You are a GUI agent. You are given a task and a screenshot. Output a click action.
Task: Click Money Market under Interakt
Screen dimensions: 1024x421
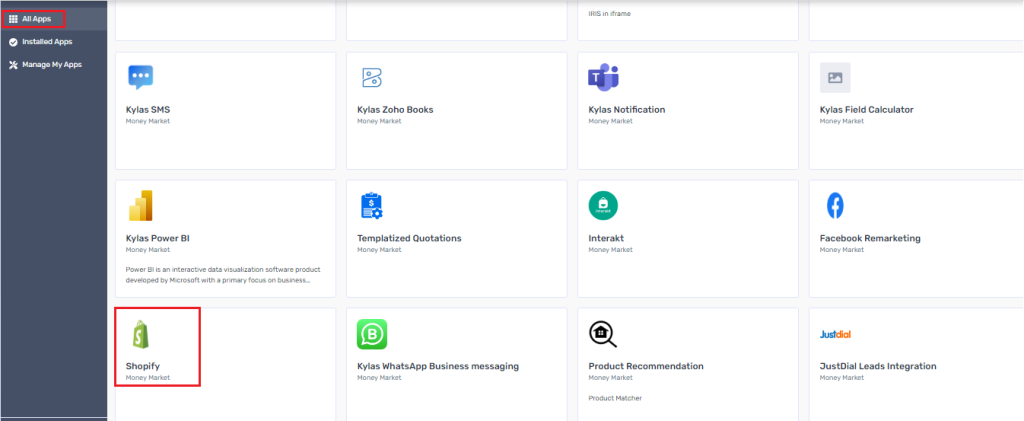(x=610, y=250)
